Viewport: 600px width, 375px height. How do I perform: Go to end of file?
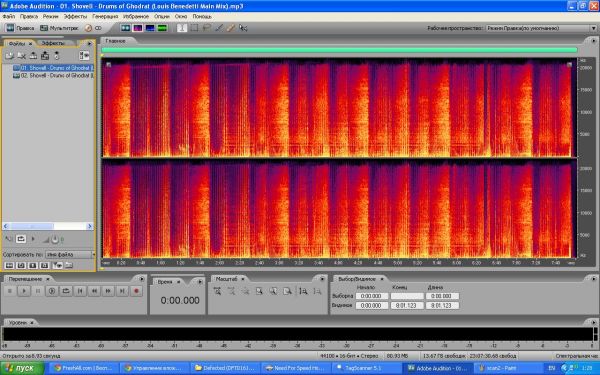click(122, 291)
